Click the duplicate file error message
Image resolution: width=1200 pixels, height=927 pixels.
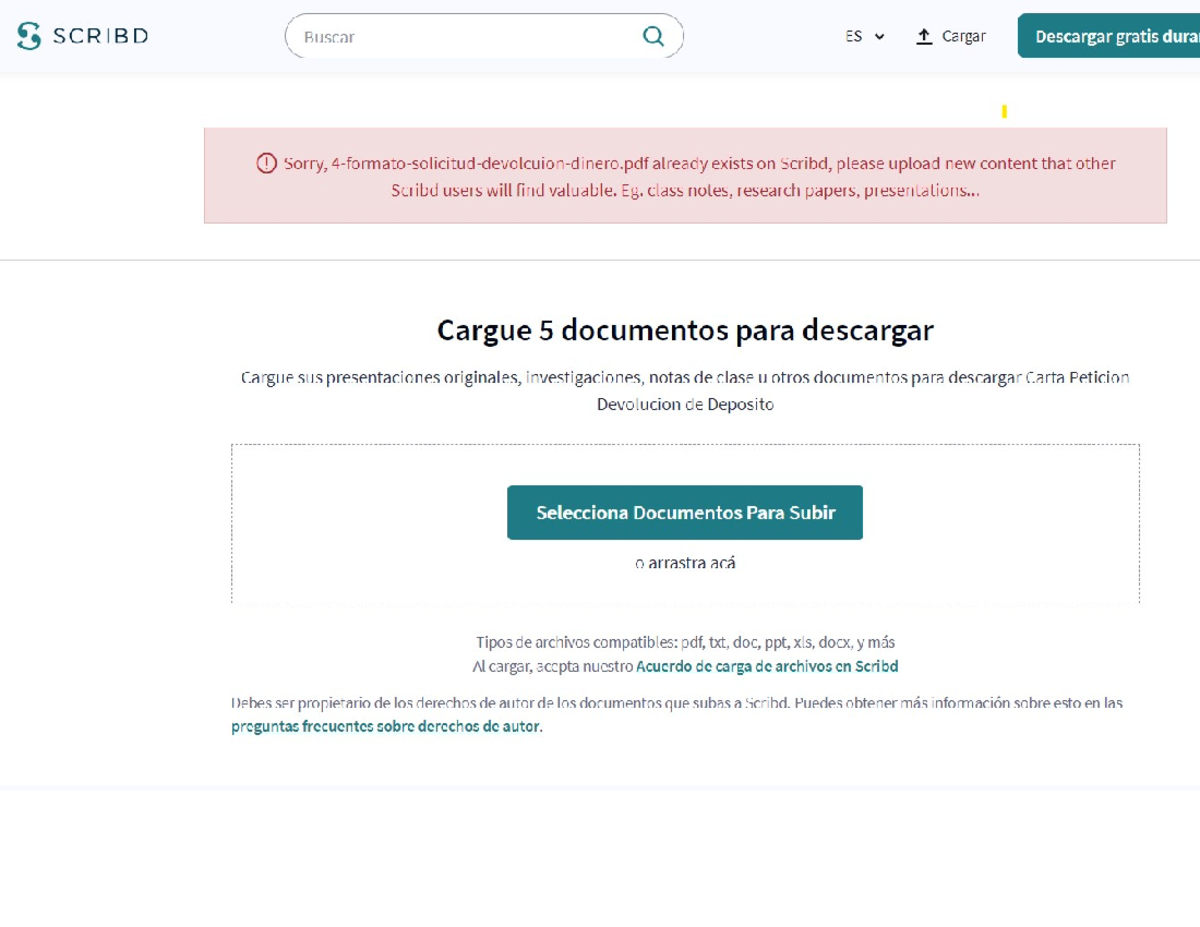click(x=698, y=176)
